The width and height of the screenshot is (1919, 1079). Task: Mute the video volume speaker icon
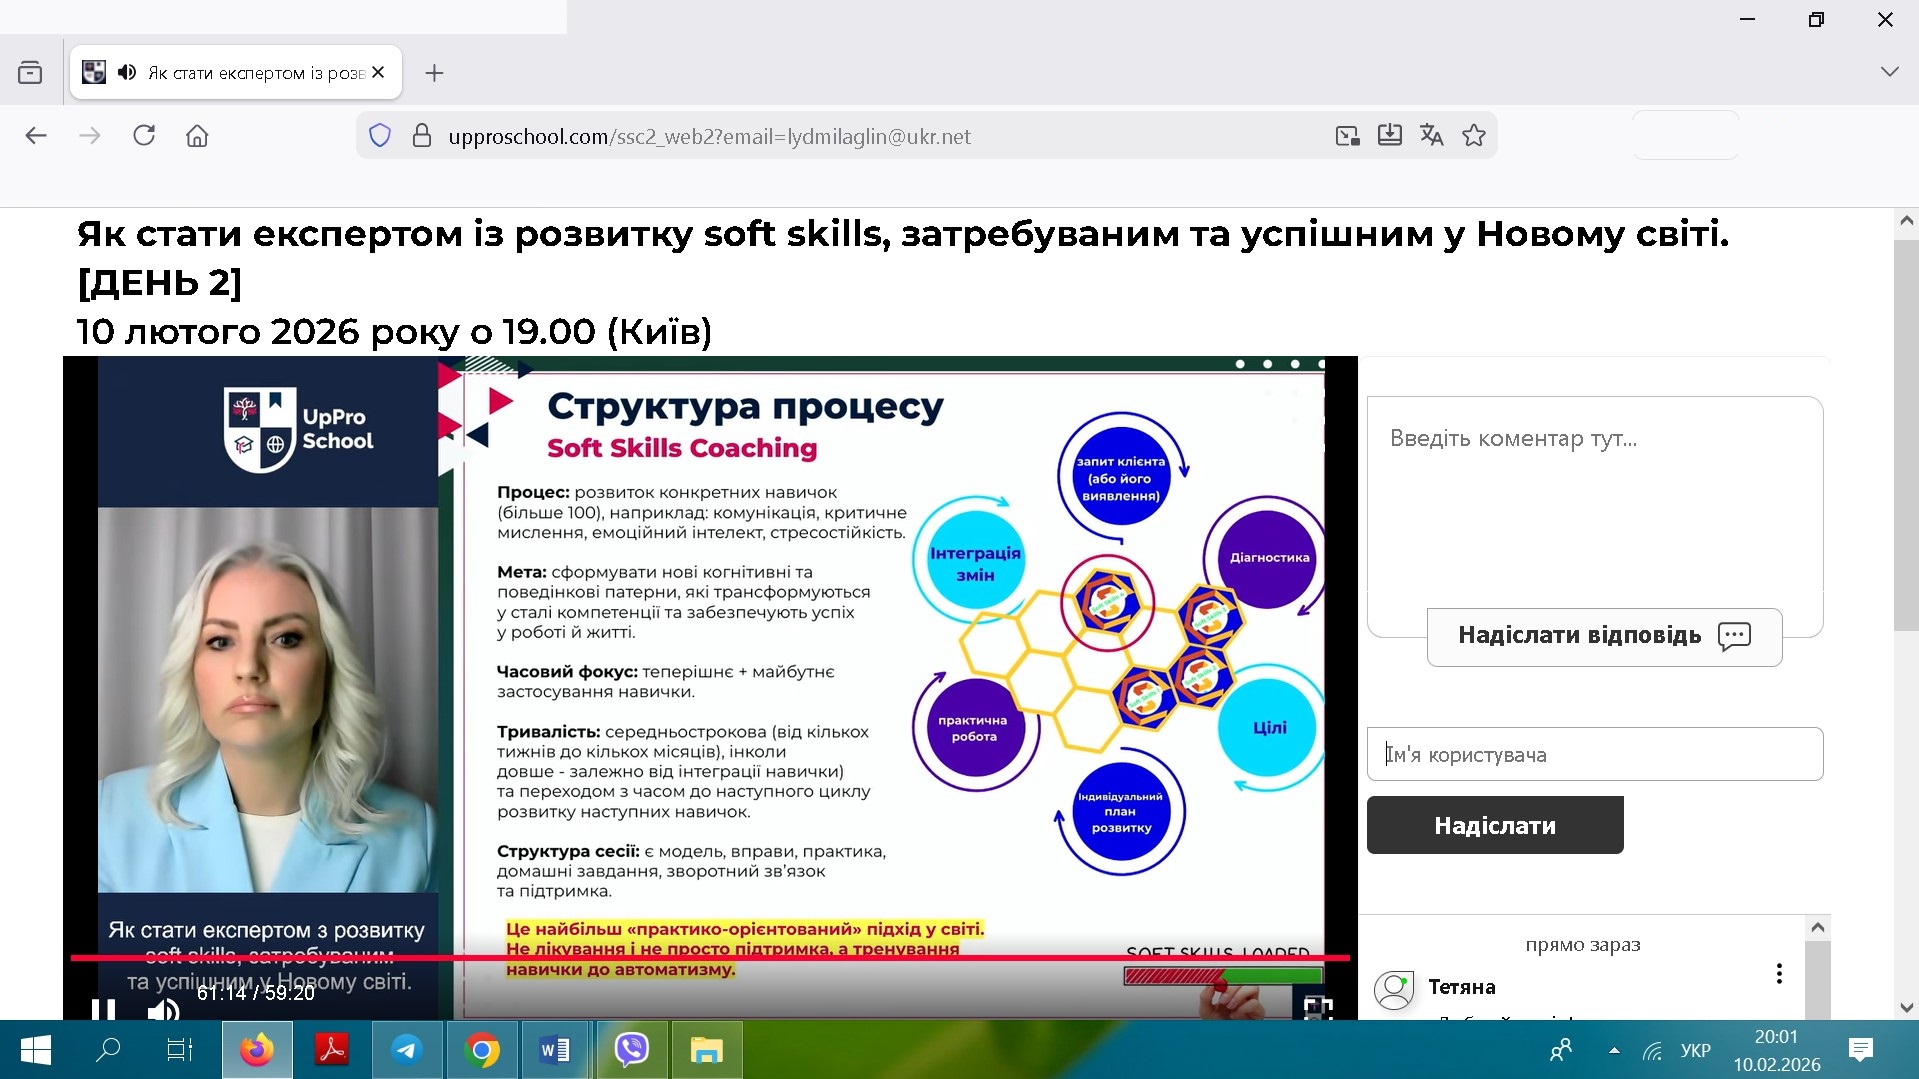click(162, 1010)
